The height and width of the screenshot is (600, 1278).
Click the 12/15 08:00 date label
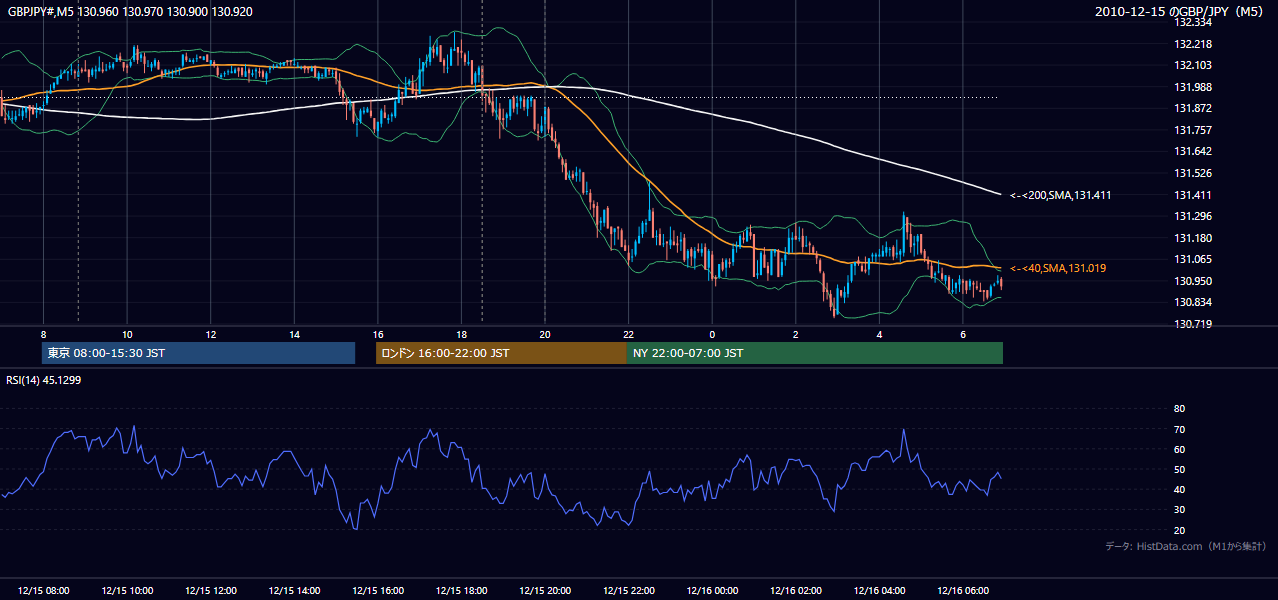click(x=43, y=591)
